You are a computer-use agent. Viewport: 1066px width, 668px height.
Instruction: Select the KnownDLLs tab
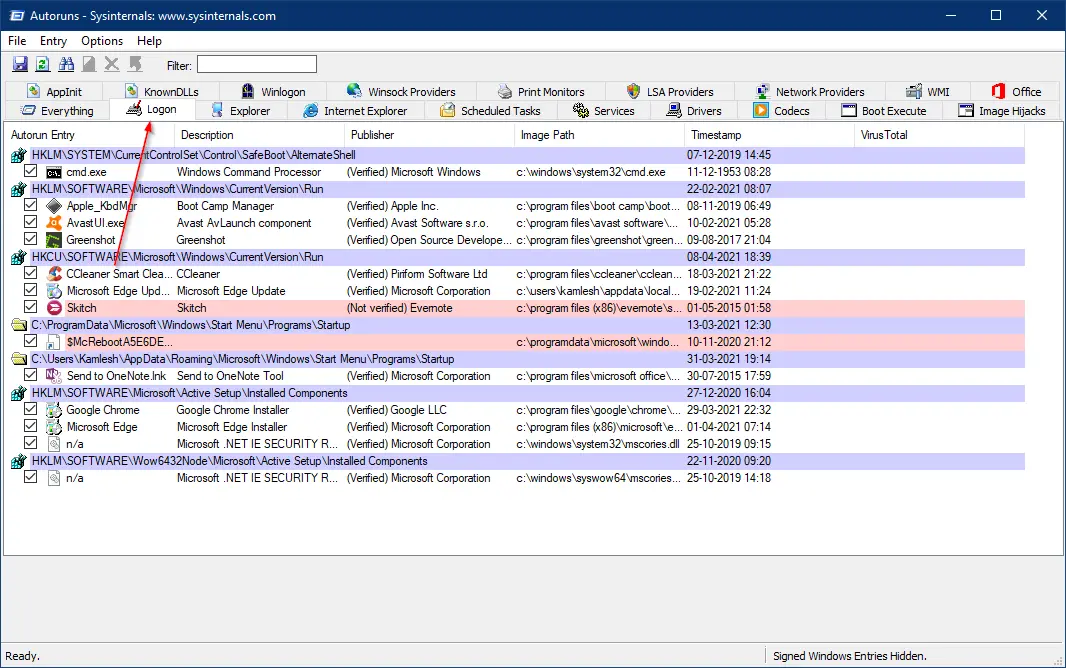(162, 92)
